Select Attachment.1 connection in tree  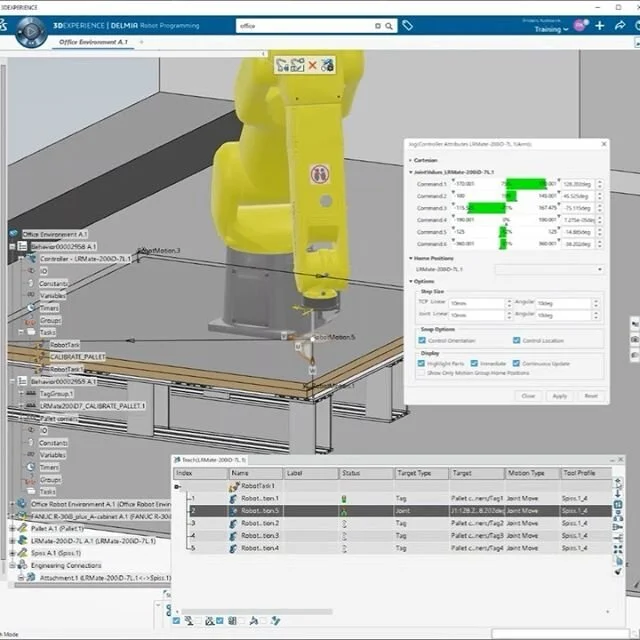click(105, 578)
